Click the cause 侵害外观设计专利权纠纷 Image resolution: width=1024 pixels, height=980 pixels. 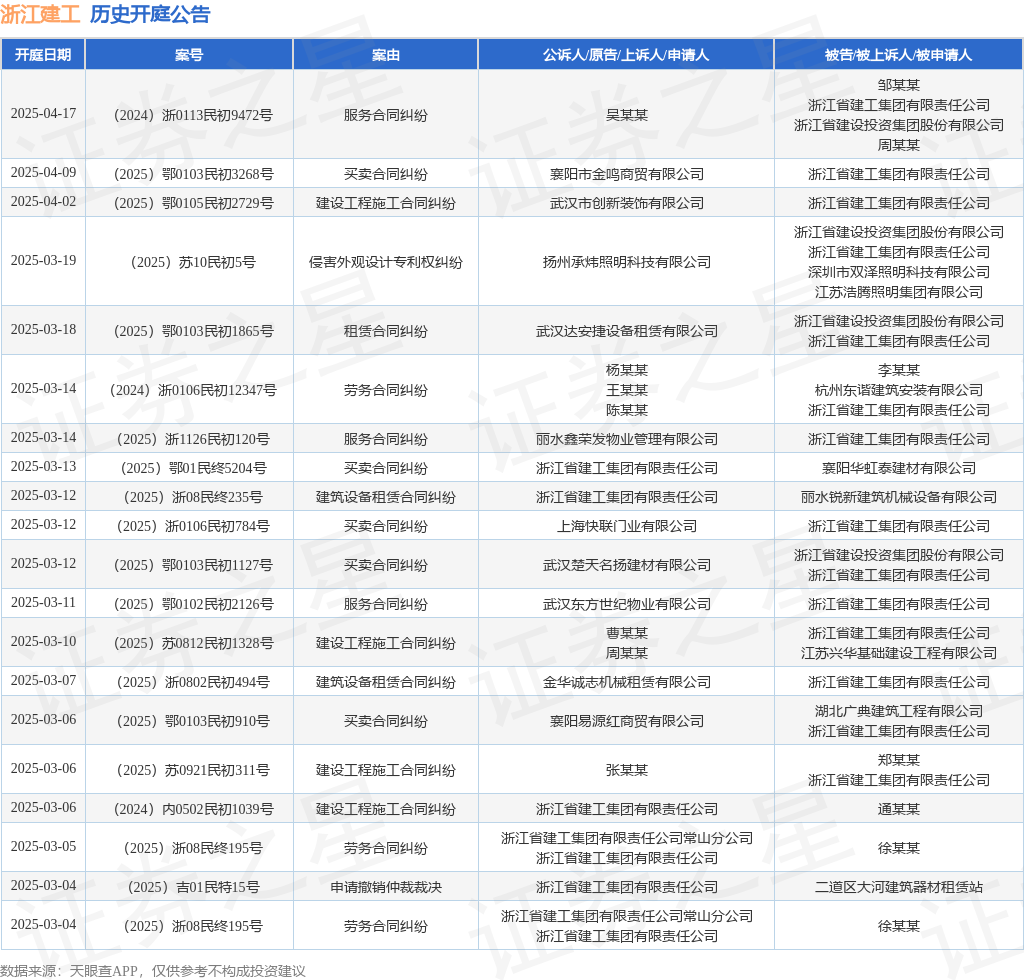coord(385,262)
